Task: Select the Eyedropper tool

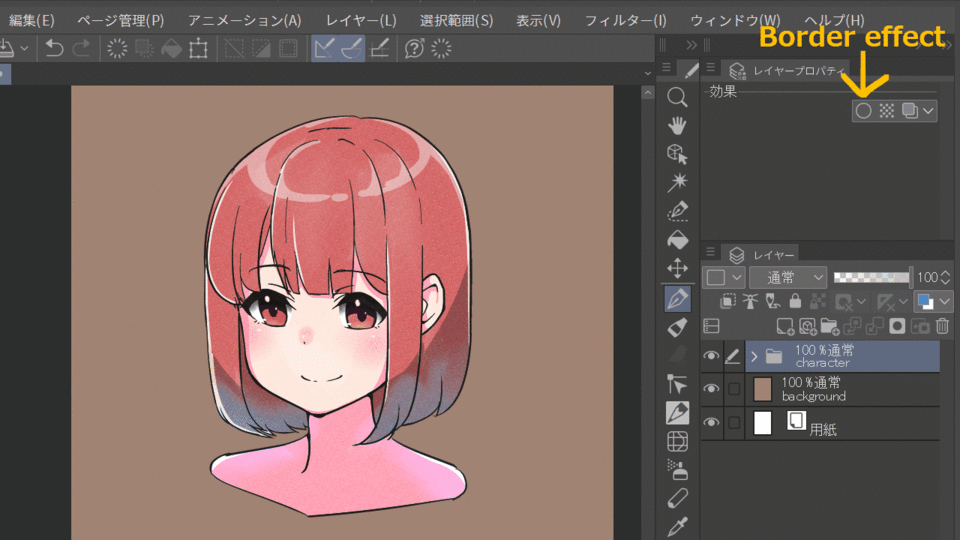Action: (677, 525)
